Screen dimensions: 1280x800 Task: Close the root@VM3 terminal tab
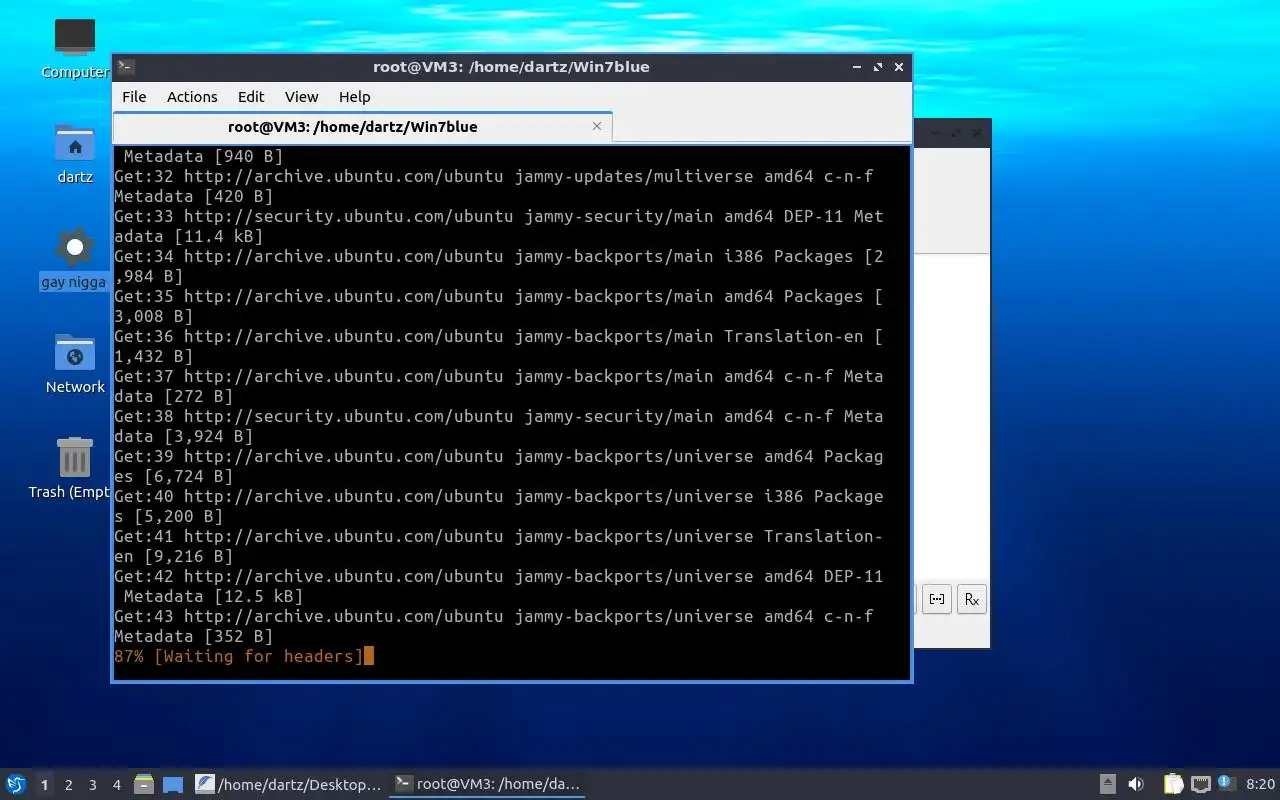pyautogui.click(x=597, y=126)
